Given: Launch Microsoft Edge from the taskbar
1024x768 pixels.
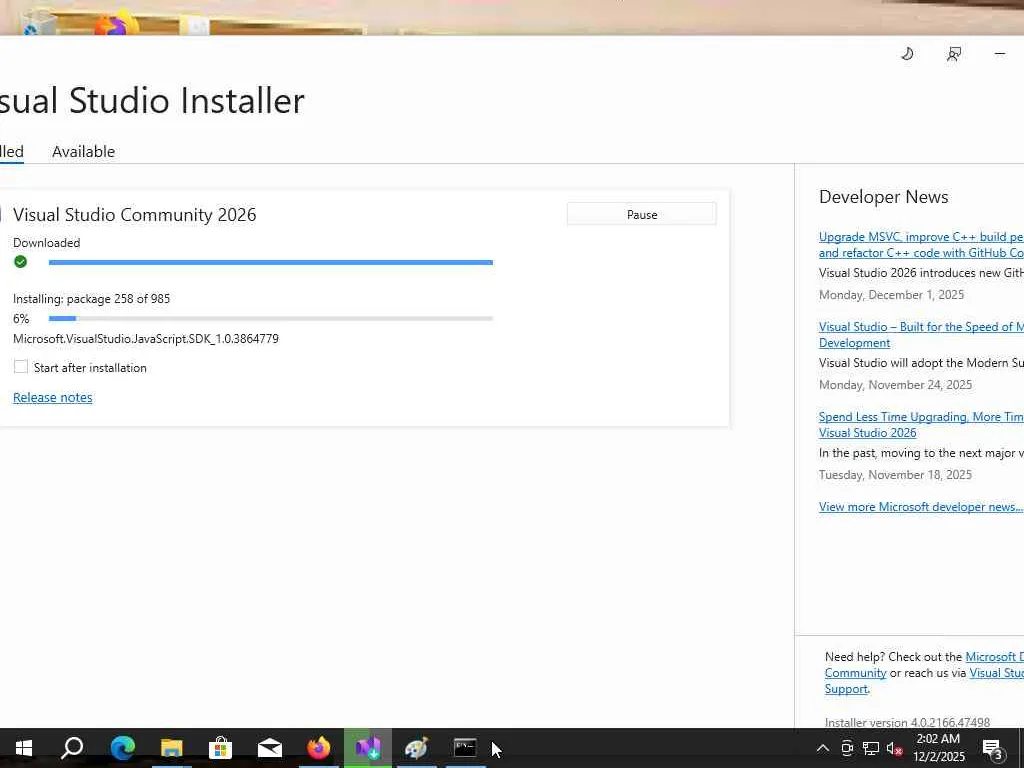Looking at the screenshot, I should coord(122,748).
